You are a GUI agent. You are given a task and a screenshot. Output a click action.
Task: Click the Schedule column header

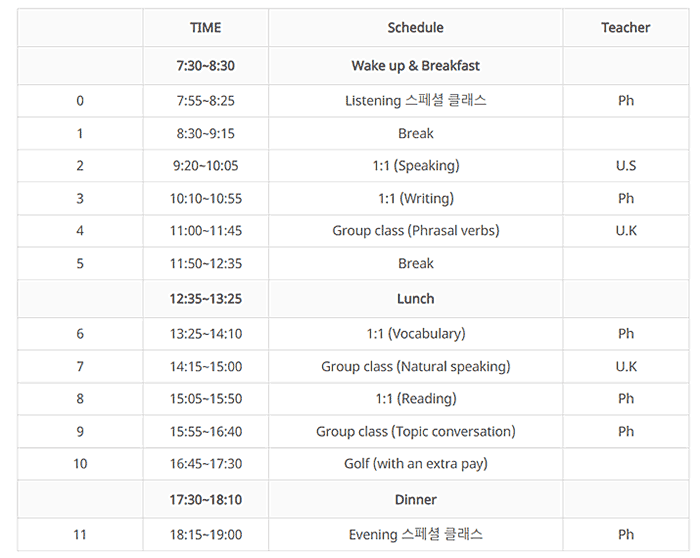pyautogui.click(x=415, y=28)
